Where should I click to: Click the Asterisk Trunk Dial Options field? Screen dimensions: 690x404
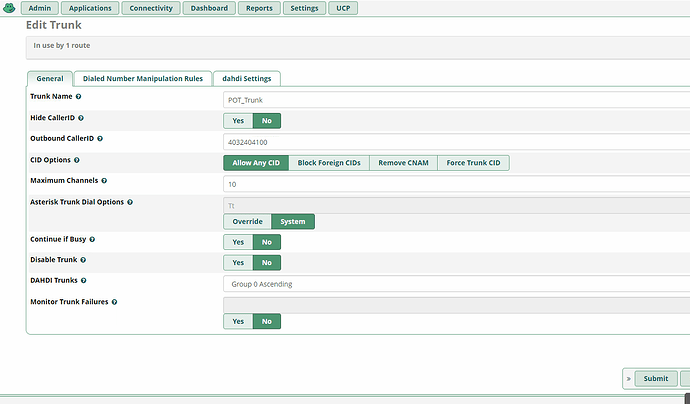456,206
